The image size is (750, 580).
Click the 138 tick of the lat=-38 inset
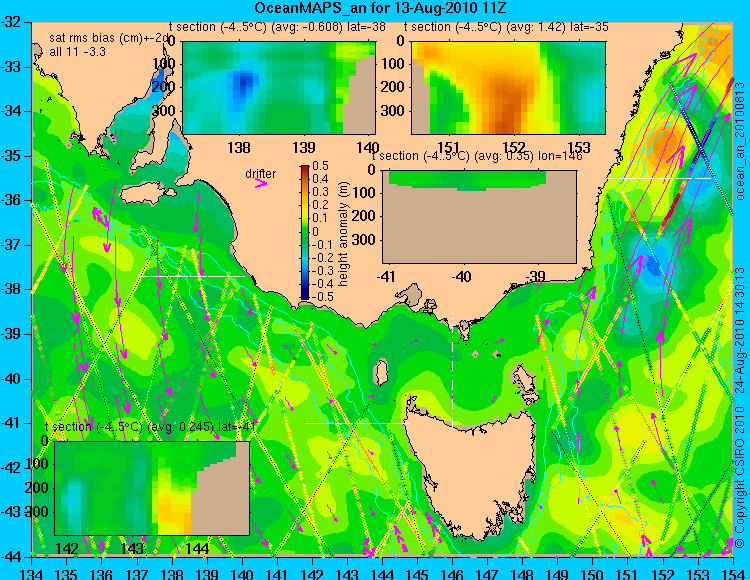click(x=239, y=147)
